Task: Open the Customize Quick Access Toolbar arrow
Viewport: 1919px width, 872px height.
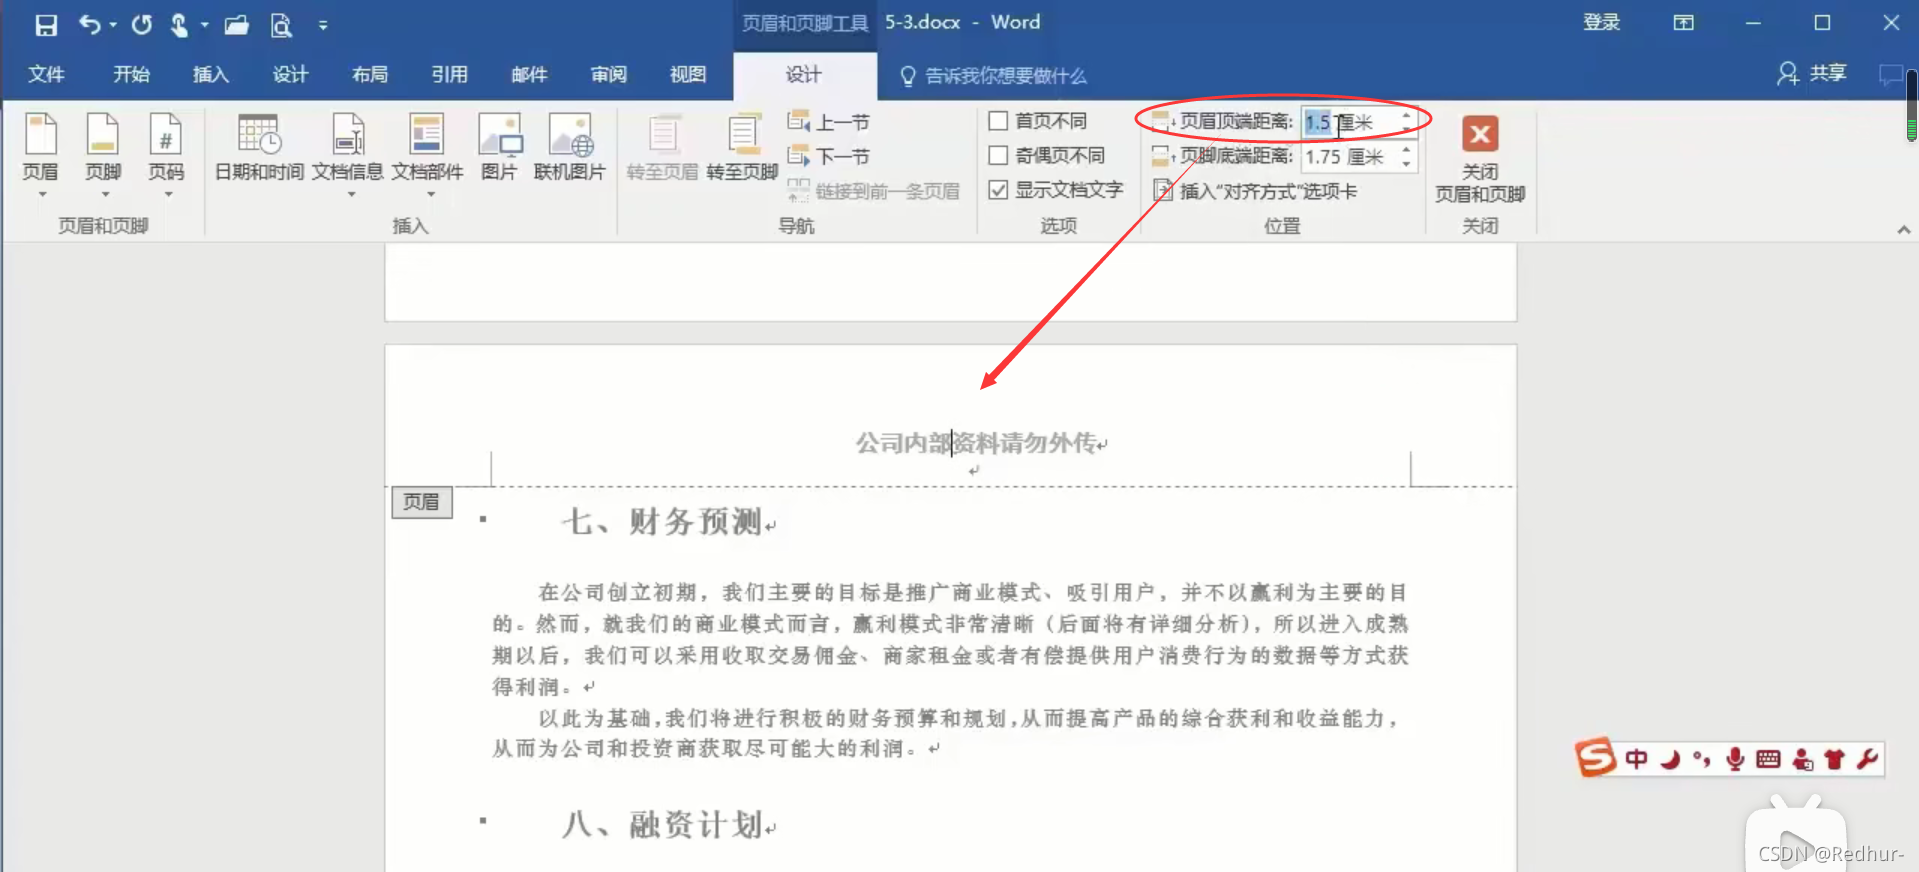Action: pyautogui.click(x=323, y=25)
